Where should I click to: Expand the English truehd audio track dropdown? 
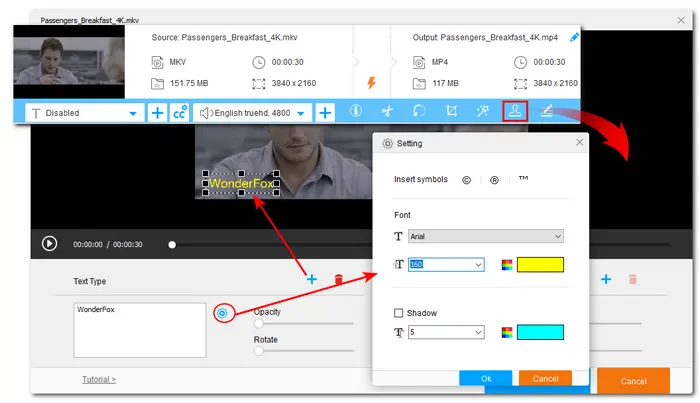click(x=253, y=113)
